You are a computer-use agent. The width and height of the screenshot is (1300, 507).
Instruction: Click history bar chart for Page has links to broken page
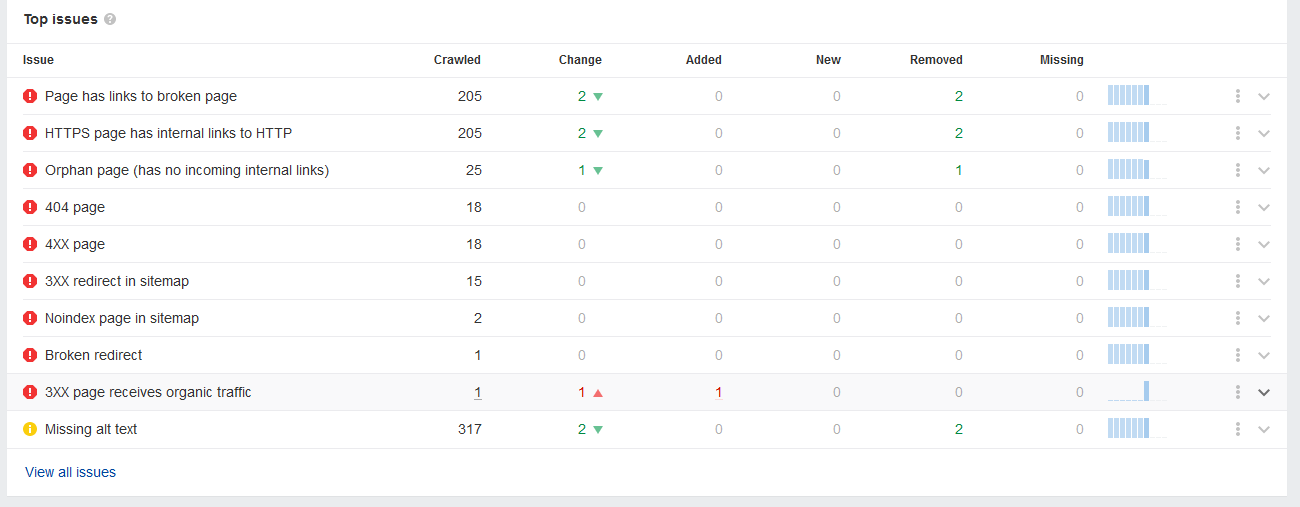click(1137, 96)
